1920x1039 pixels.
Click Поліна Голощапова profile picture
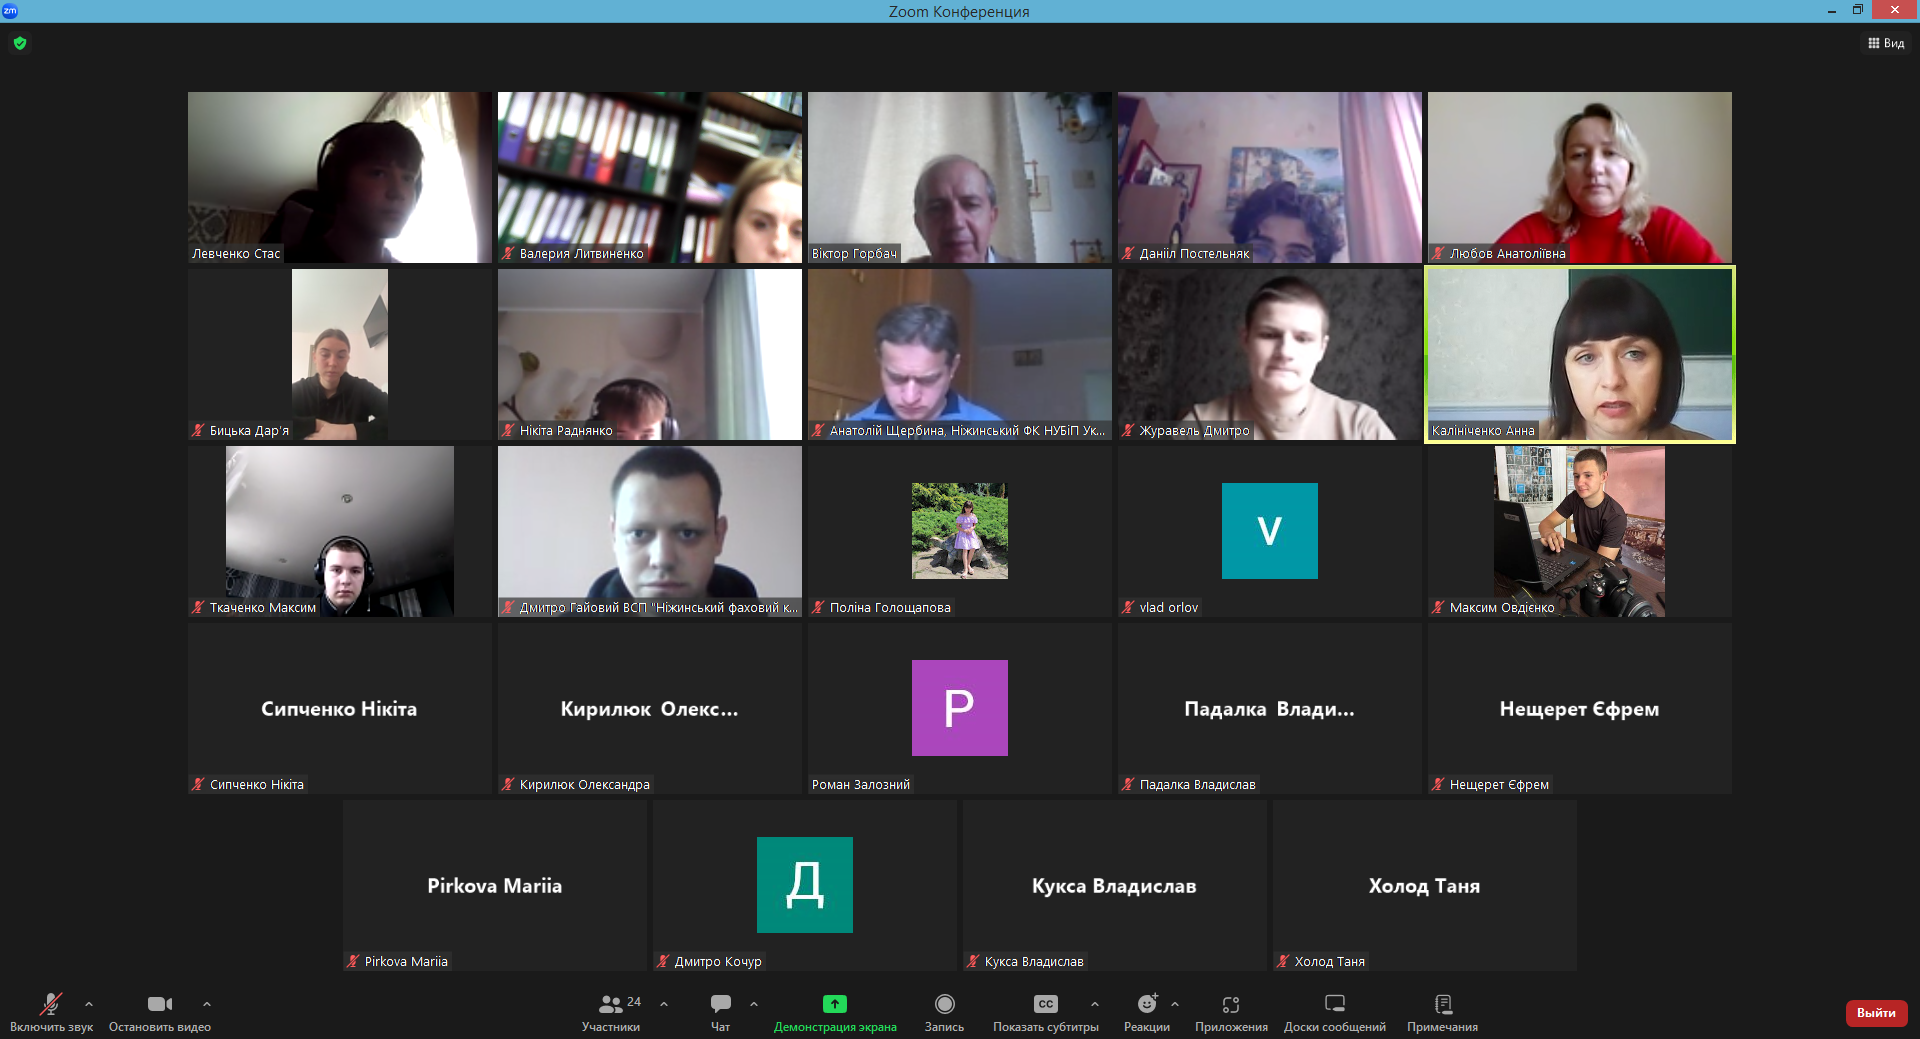pos(960,531)
